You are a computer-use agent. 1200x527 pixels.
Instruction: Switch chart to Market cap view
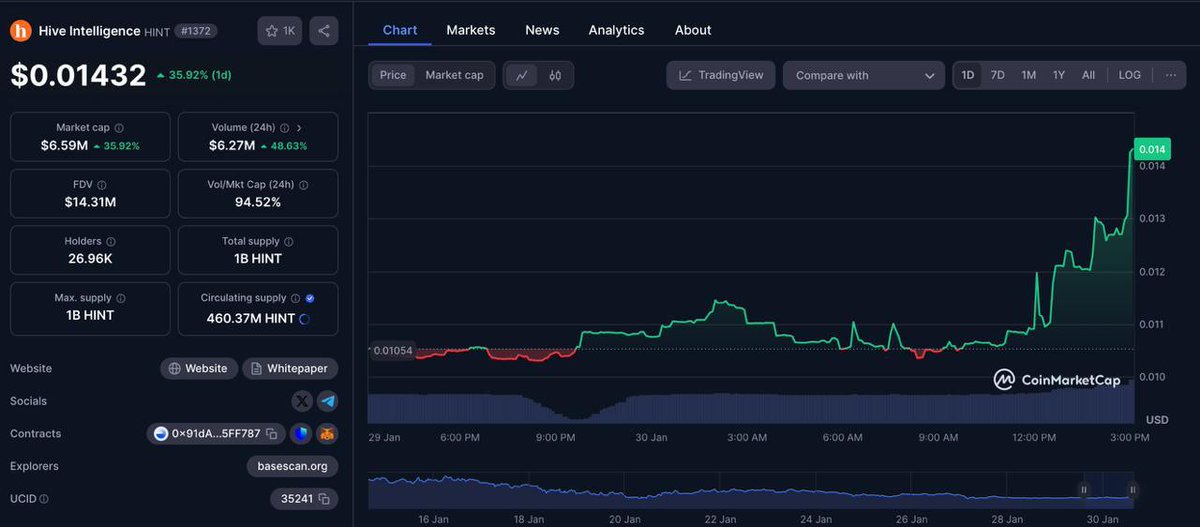click(x=454, y=75)
